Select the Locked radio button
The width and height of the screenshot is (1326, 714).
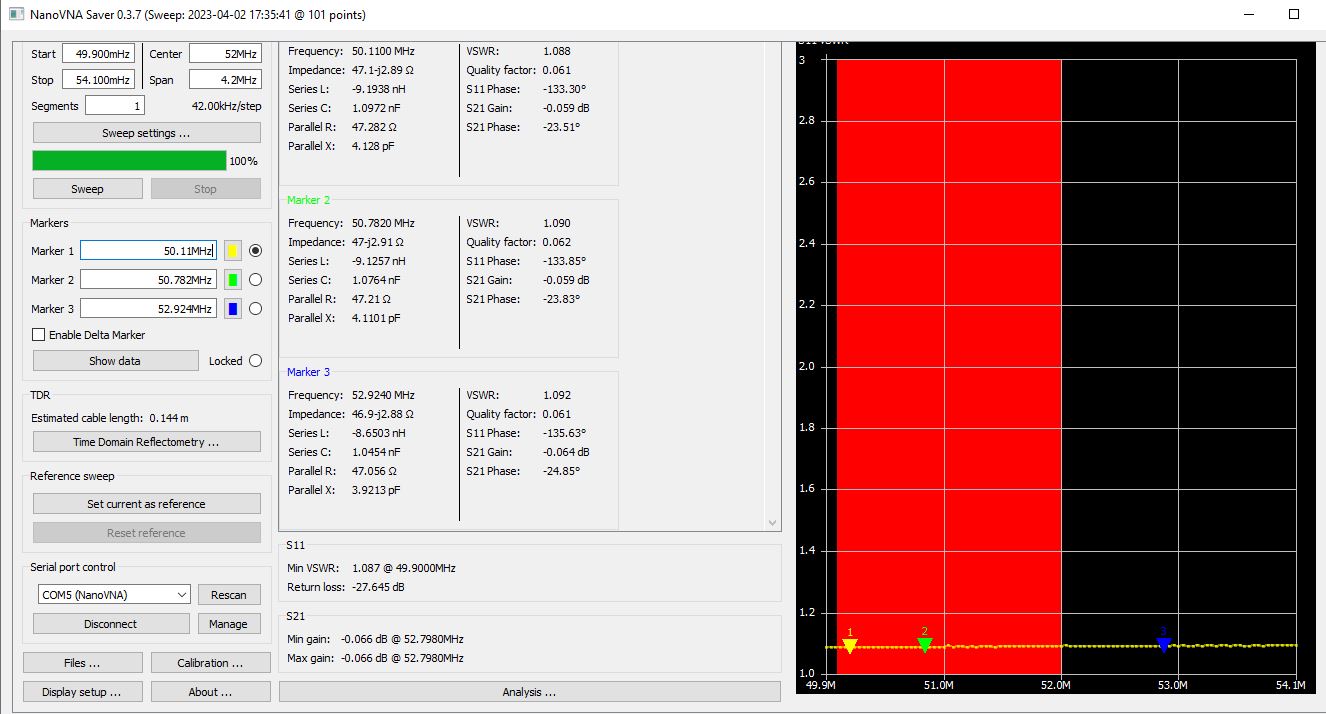click(x=255, y=361)
